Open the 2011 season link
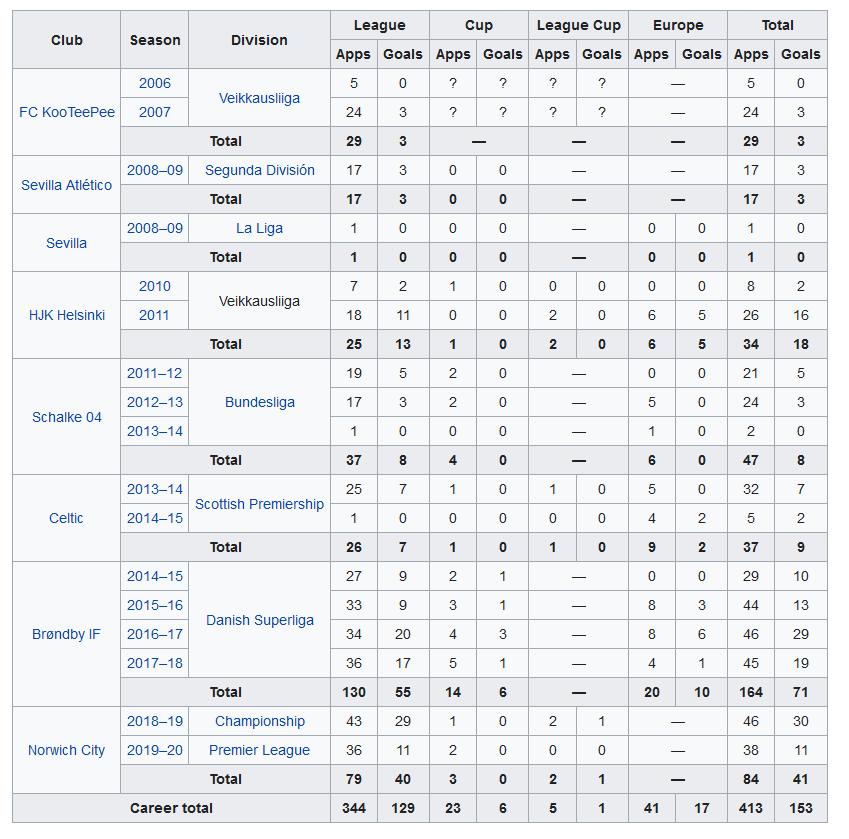849x839 pixels. tap(154, 315)
